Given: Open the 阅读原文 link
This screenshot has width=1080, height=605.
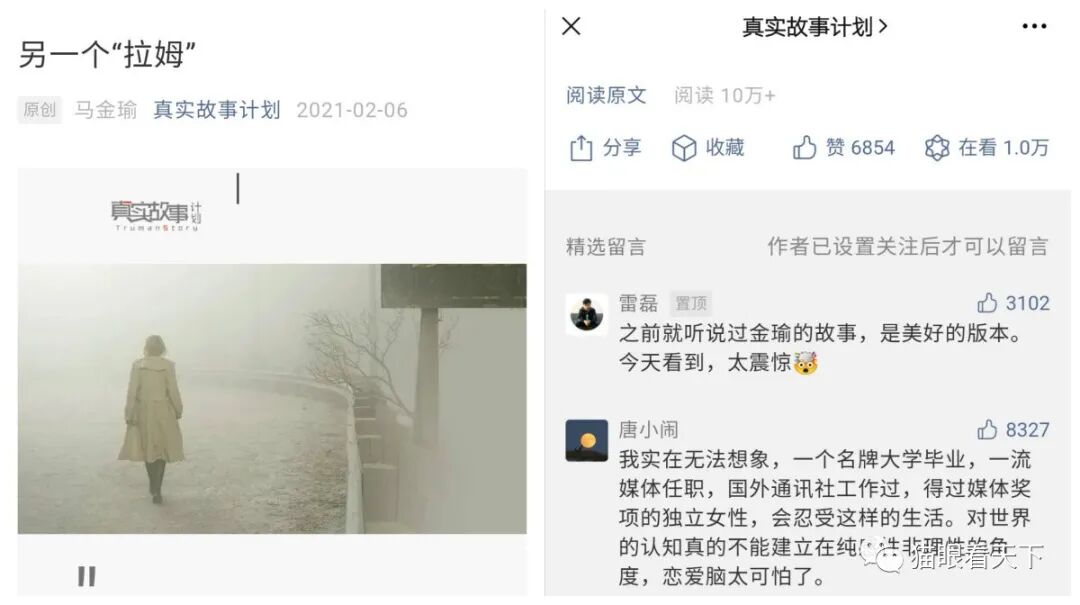Looking at the screenshot, I should (x=606, y=95).
